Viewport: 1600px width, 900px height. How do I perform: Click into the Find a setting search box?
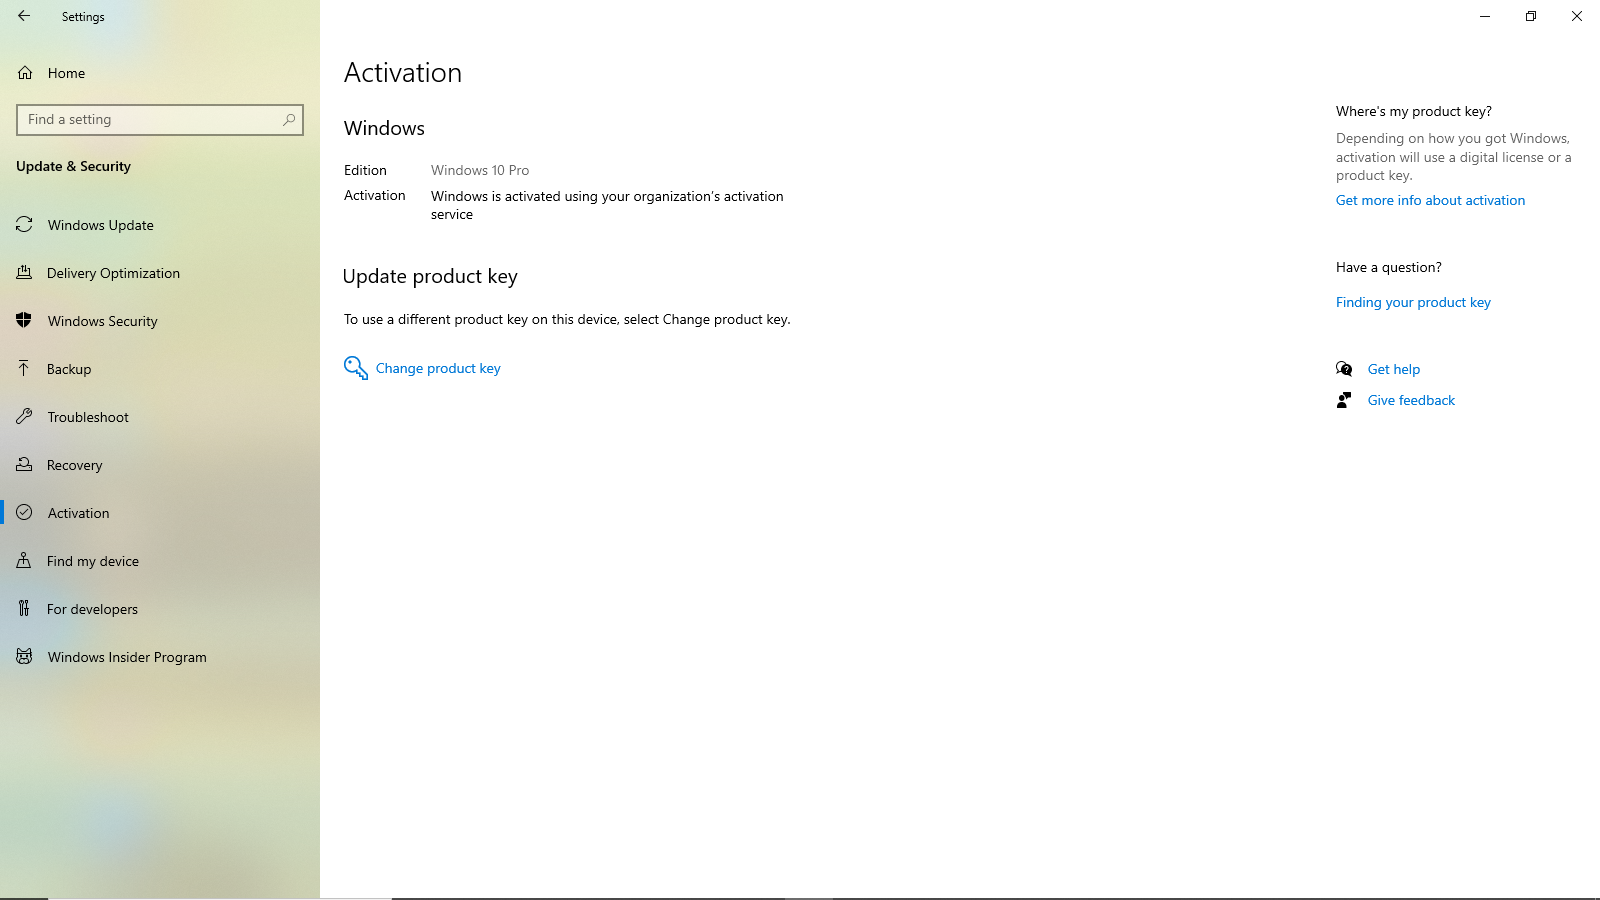(x=160, y=119)
